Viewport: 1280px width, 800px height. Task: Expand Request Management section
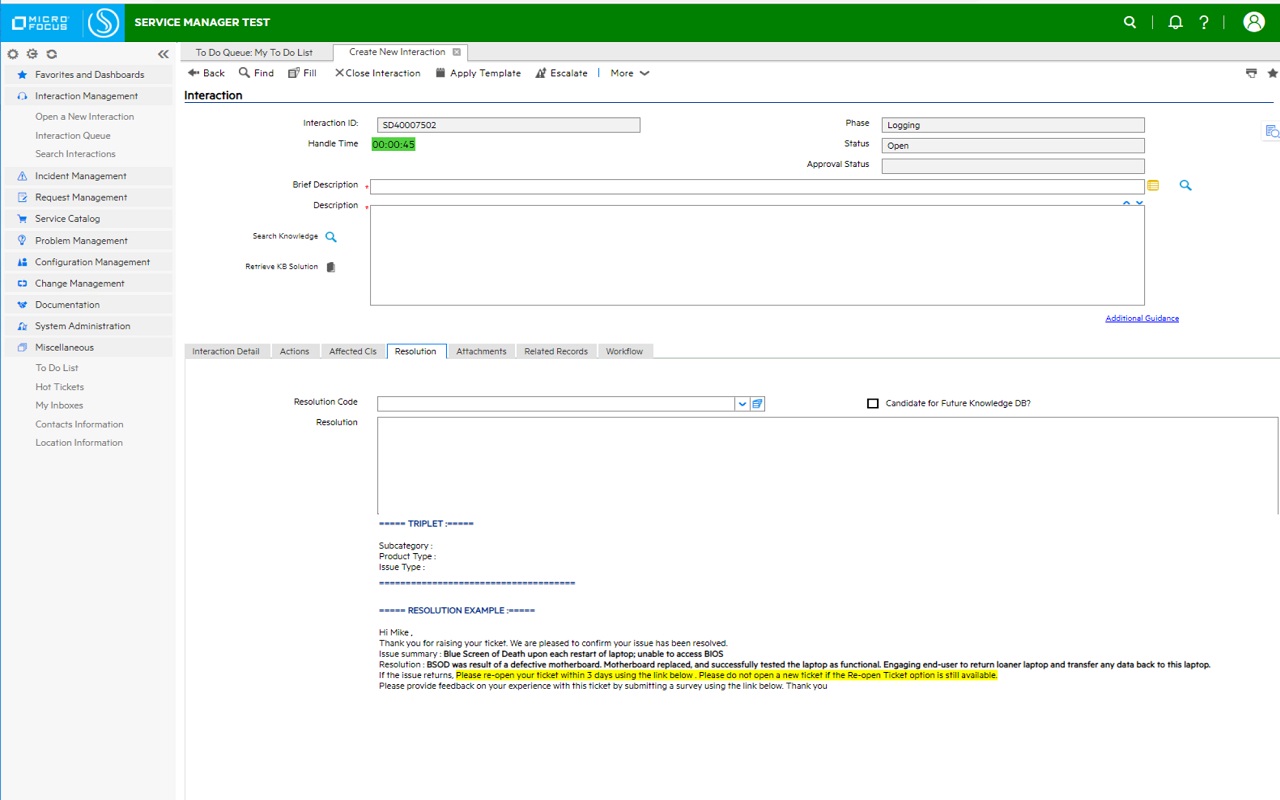tap(88, 198)
